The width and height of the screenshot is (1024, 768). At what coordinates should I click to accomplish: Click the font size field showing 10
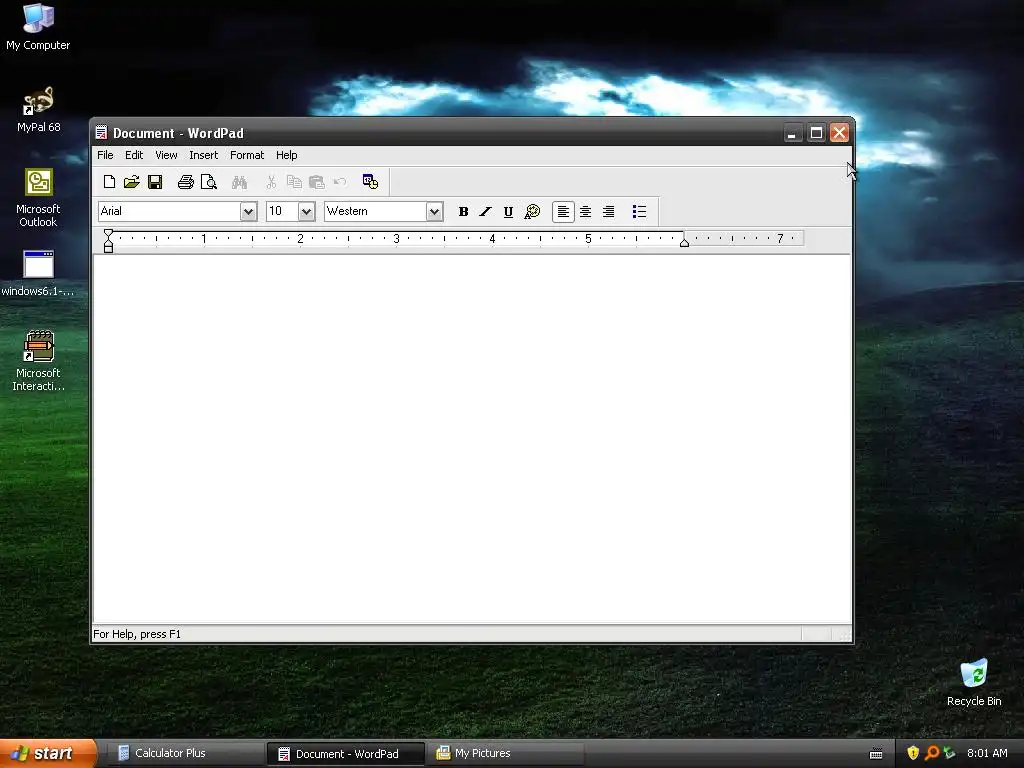282,212
